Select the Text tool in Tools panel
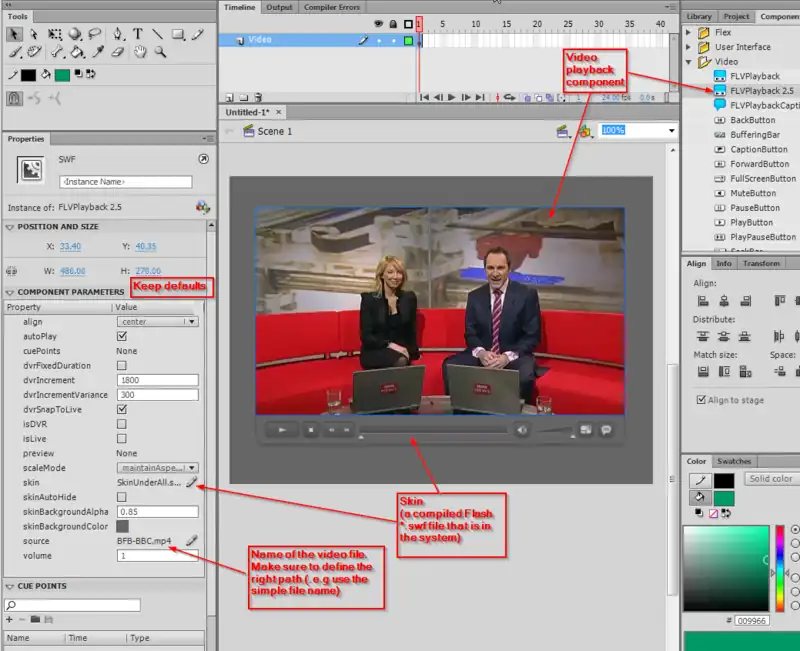The height and width of the screenshot is (651, 800). pos(137,34)
